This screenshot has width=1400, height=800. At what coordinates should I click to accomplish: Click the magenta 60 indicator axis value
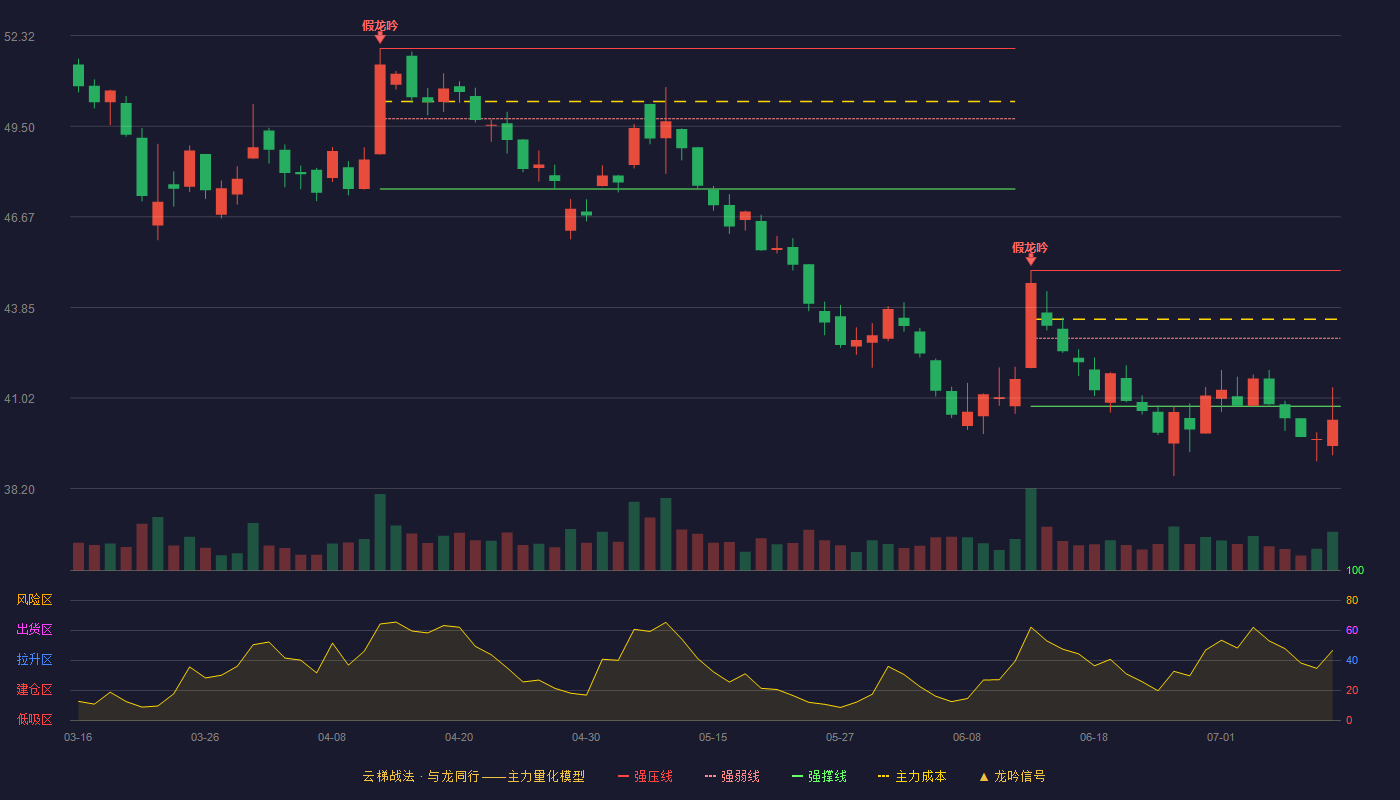[1352, 630]
